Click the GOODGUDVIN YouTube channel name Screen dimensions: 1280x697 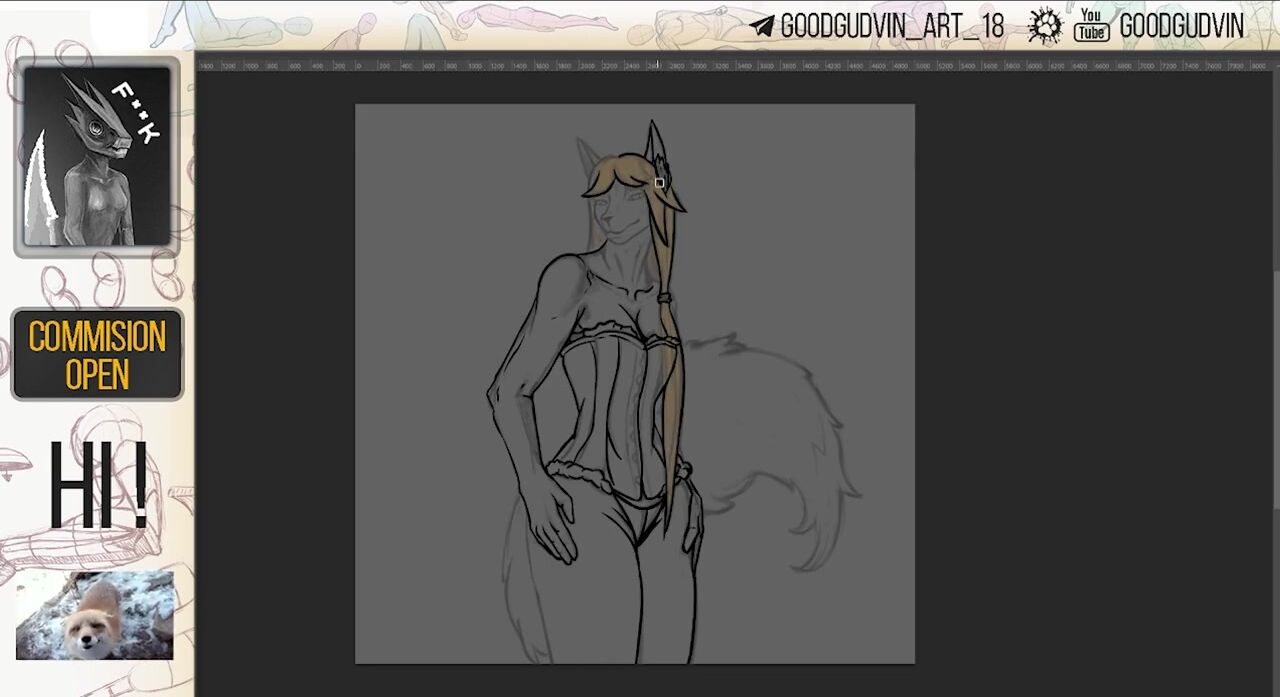pyautogui.click(x=1181, y=27)
